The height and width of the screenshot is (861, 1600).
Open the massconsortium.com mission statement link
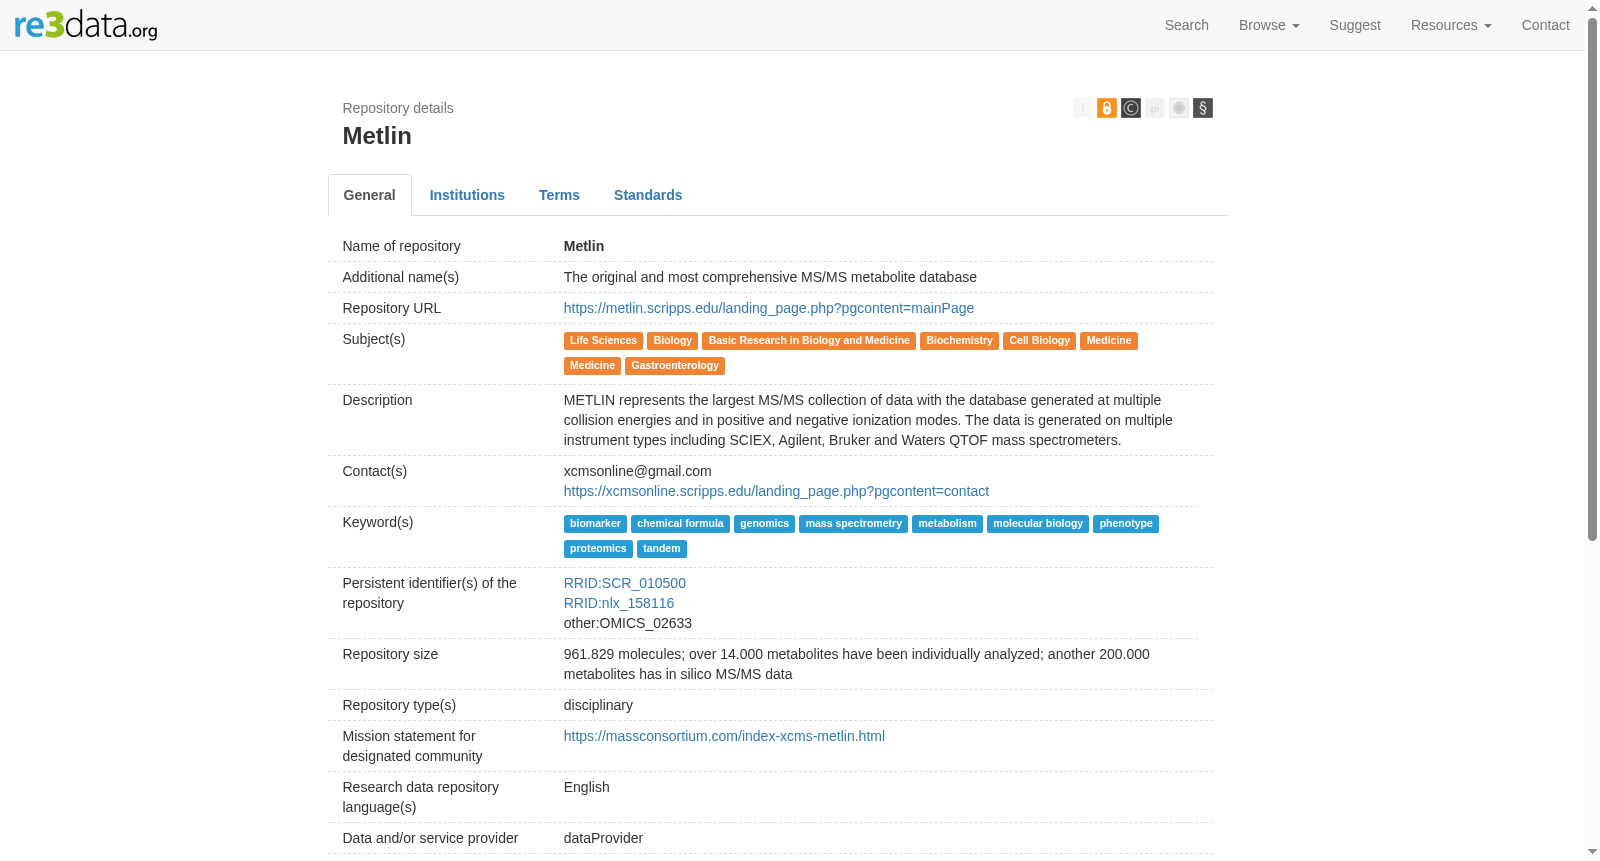724,736
